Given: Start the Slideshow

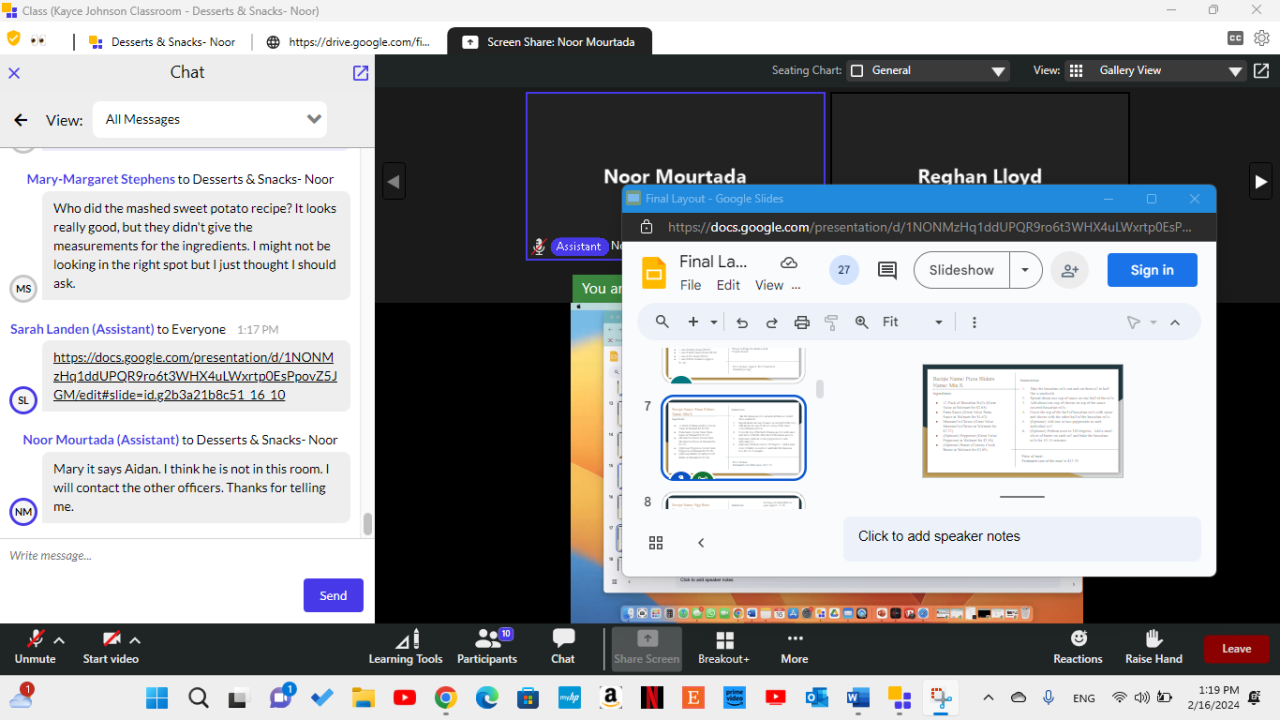Looking at the screenshot, I should tap(961, 270).
